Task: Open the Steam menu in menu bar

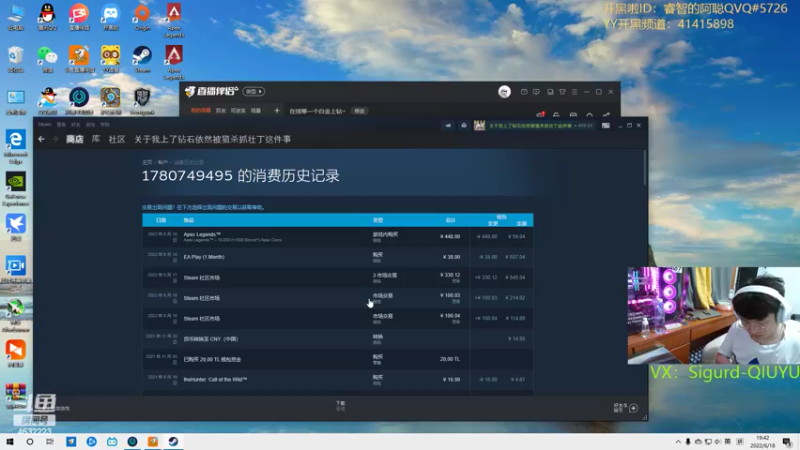Action: pos(44,124)
